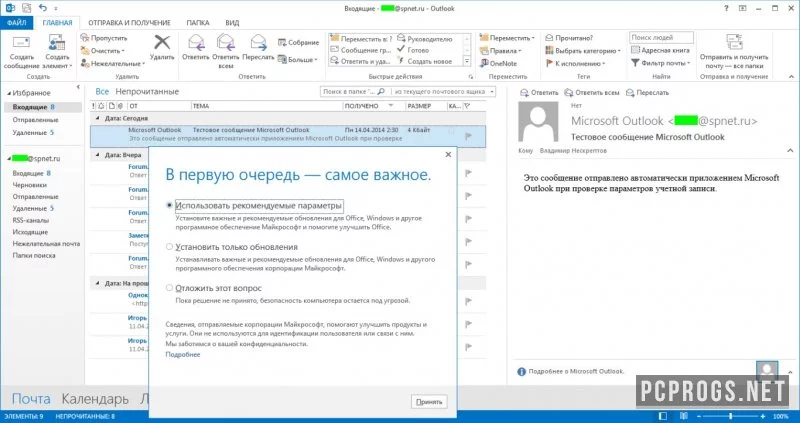
Task: Click zoom out minus button
Action: click(699, 416)
